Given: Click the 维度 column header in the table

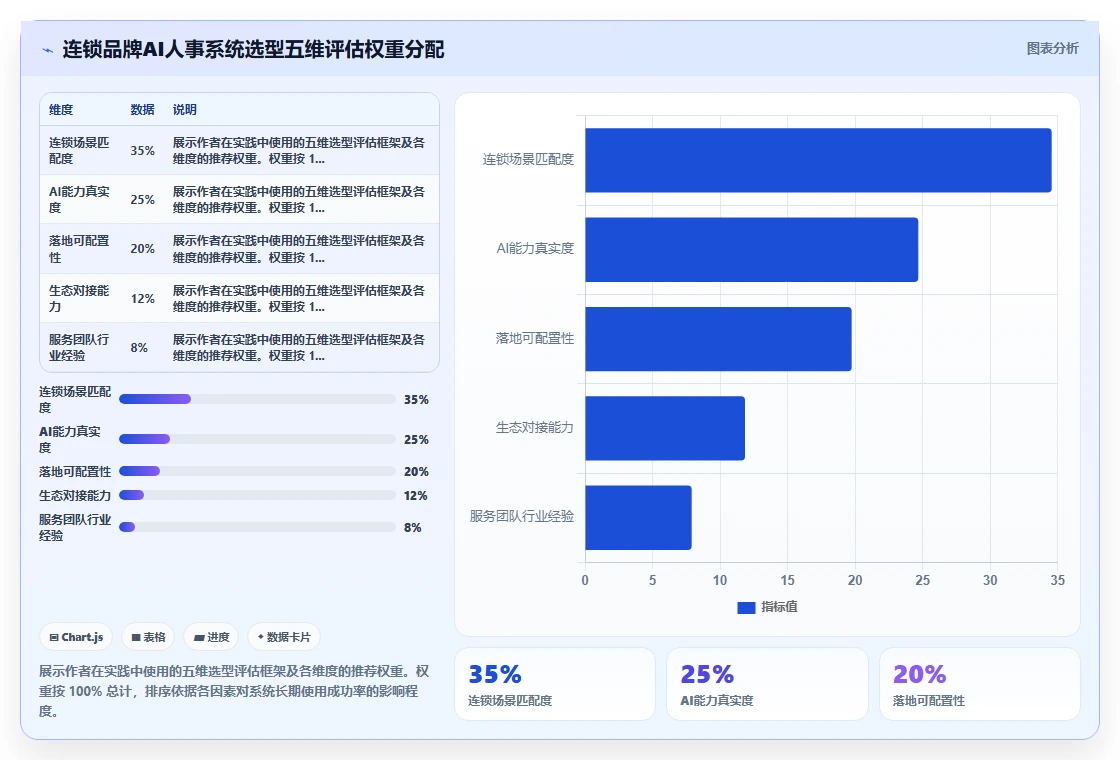Looking at the screenshot, I should (61, 109).
